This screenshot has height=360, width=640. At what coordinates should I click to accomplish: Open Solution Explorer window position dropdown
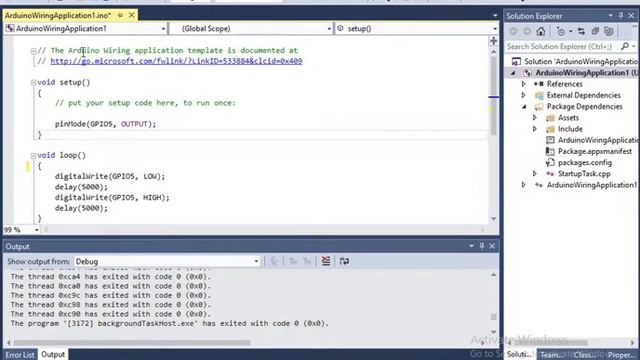click(x=611, y=16)
